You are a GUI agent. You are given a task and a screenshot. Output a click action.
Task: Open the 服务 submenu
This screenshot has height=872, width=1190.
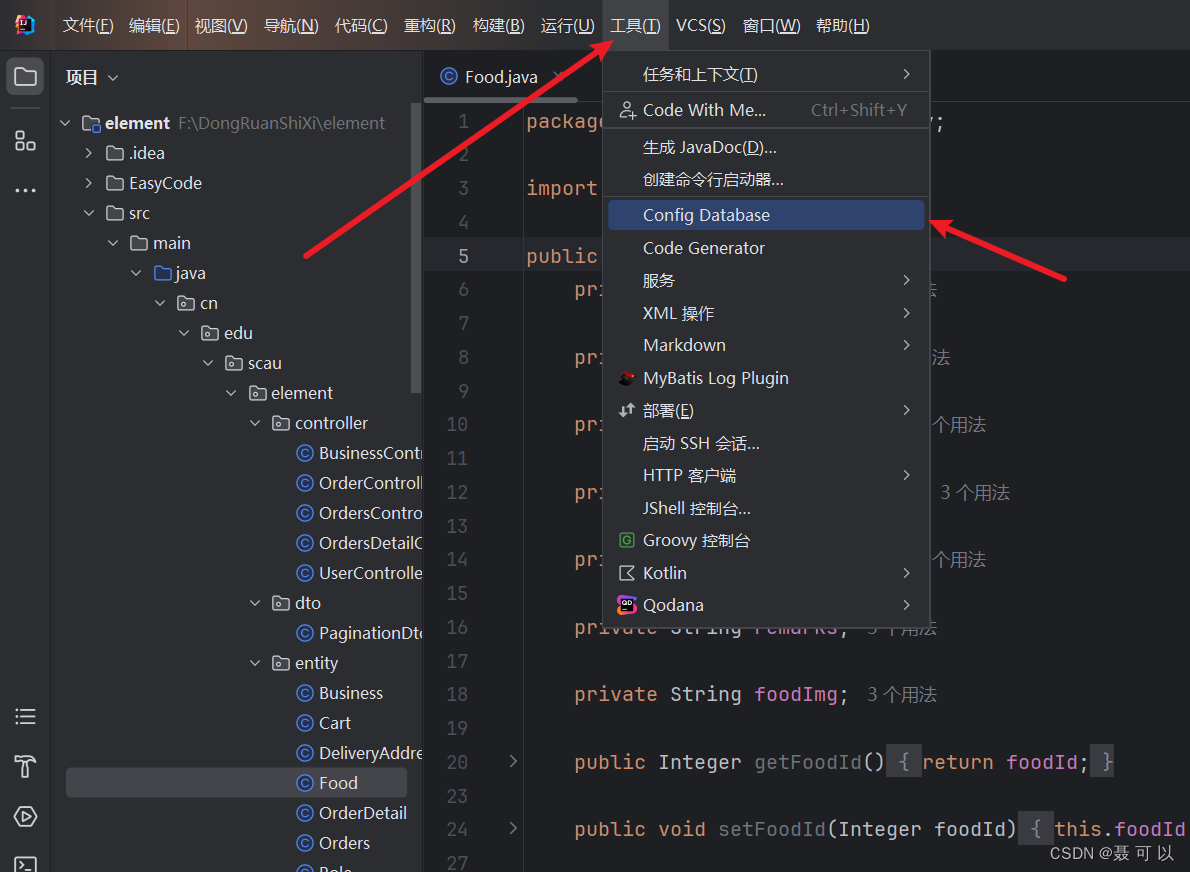click(x=767, y=281)
